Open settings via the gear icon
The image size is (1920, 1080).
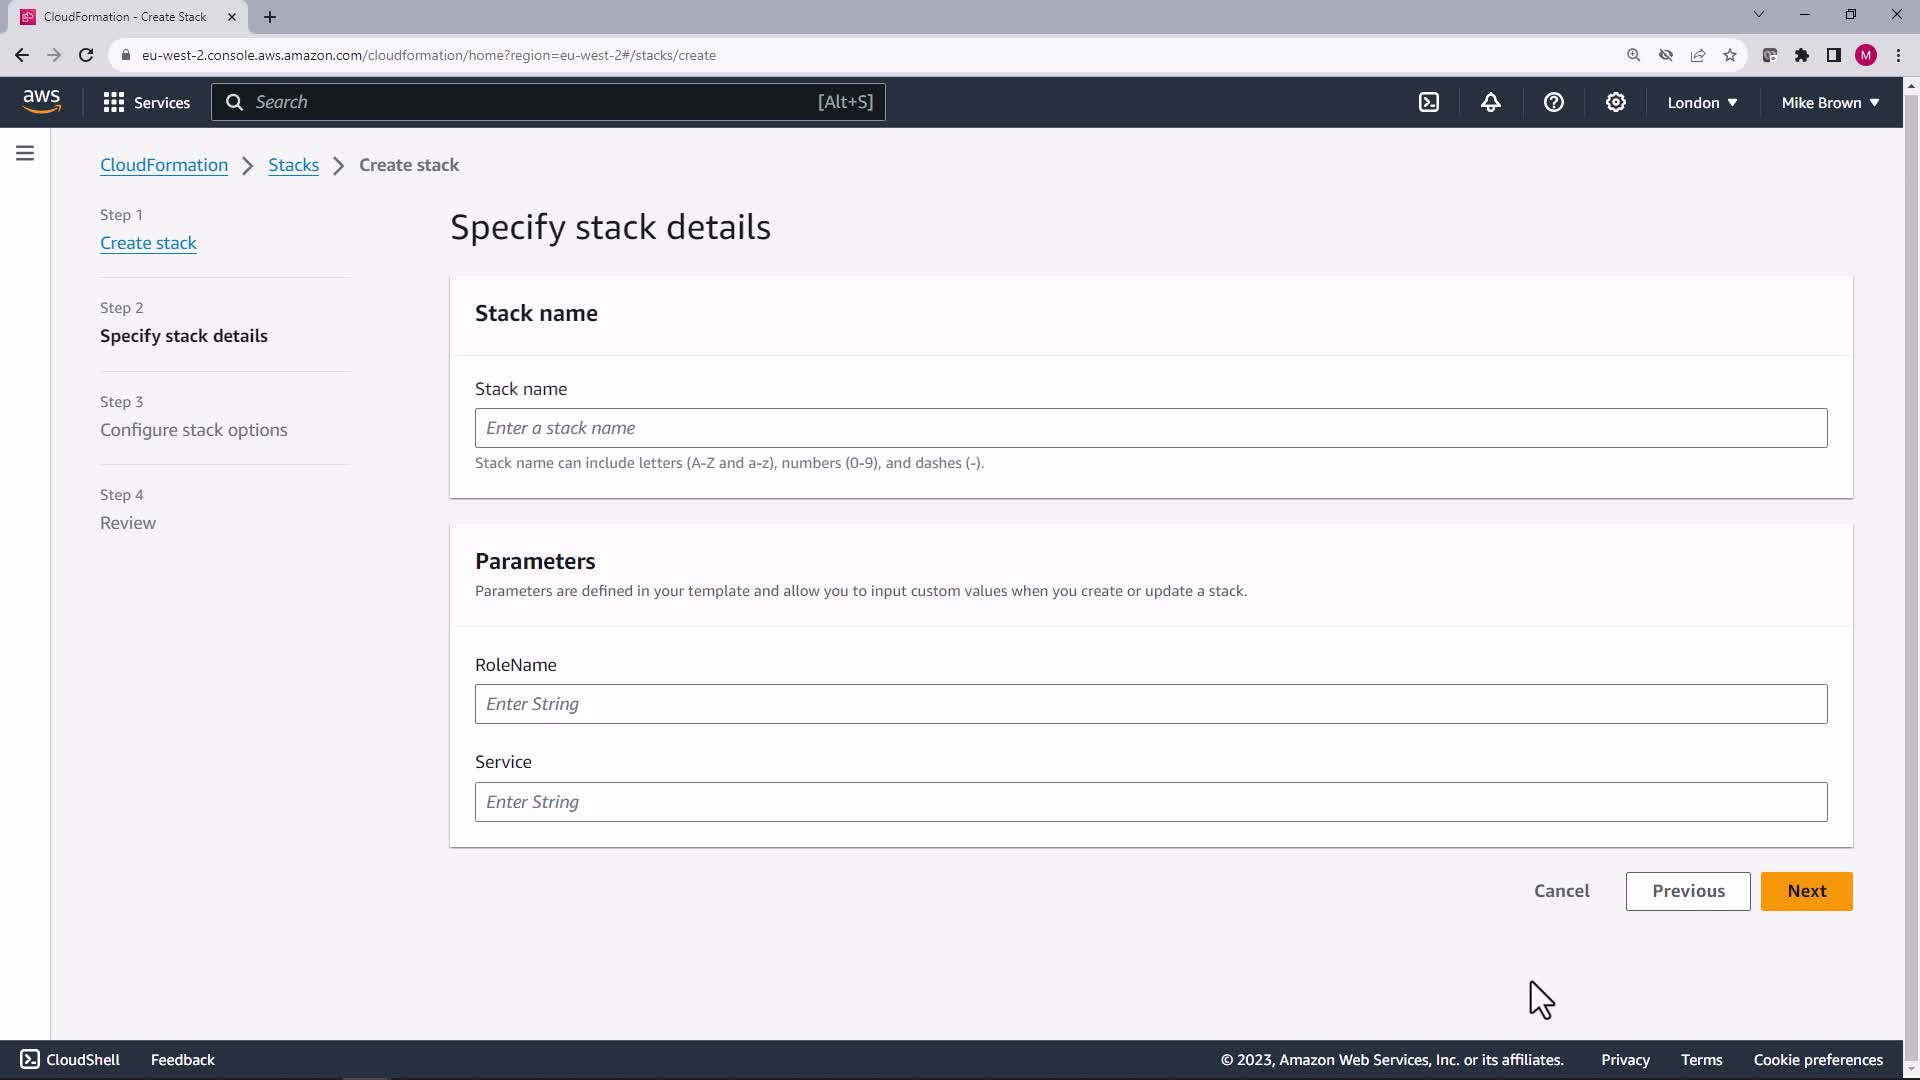(x=1615, y=102)
